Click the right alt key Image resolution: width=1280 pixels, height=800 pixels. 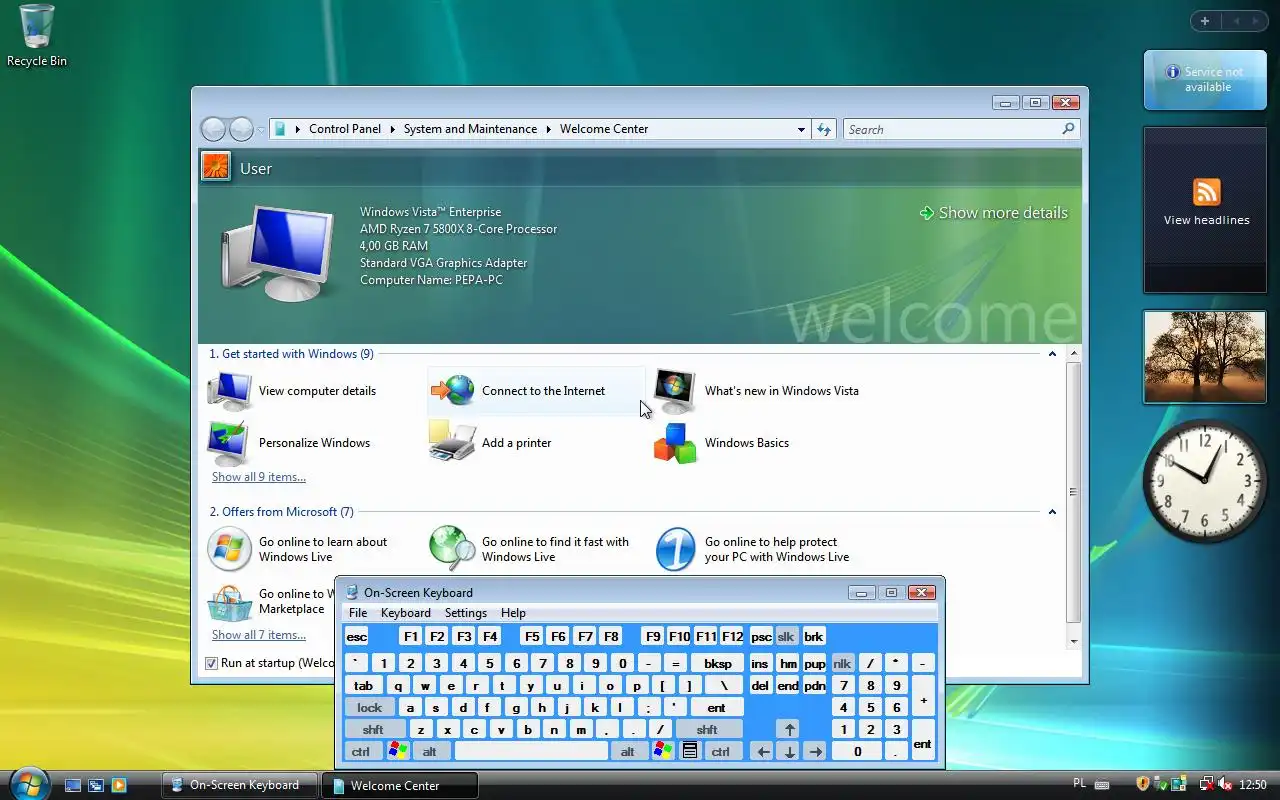point(628,751)
